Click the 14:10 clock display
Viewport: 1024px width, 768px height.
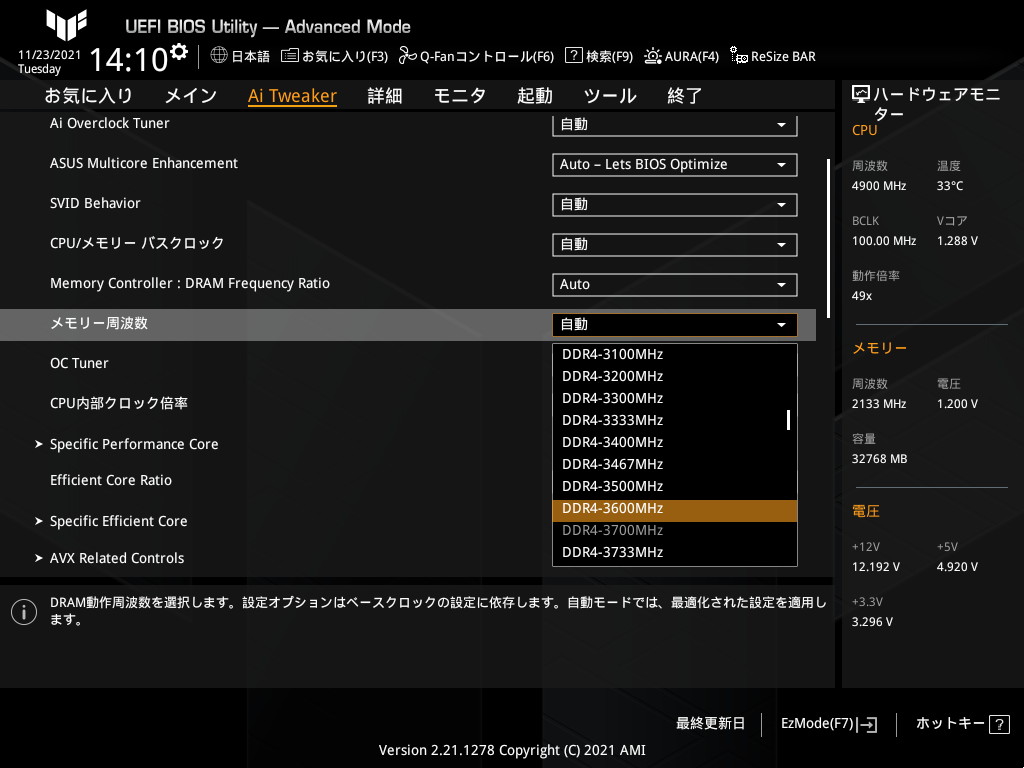(129, 59)
